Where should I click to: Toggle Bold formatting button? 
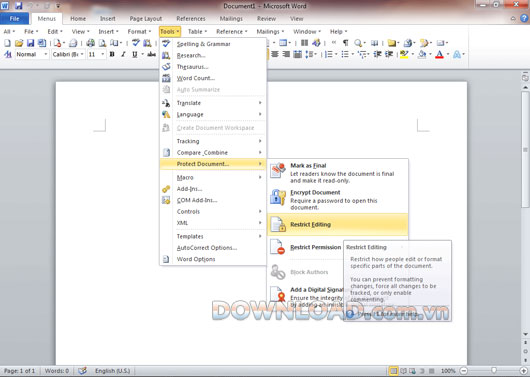[x=112, y=54]
